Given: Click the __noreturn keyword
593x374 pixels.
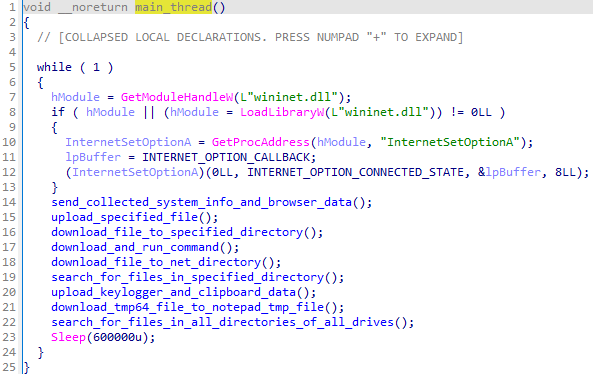Looking at the screenshot, I should tap(93, 7).
